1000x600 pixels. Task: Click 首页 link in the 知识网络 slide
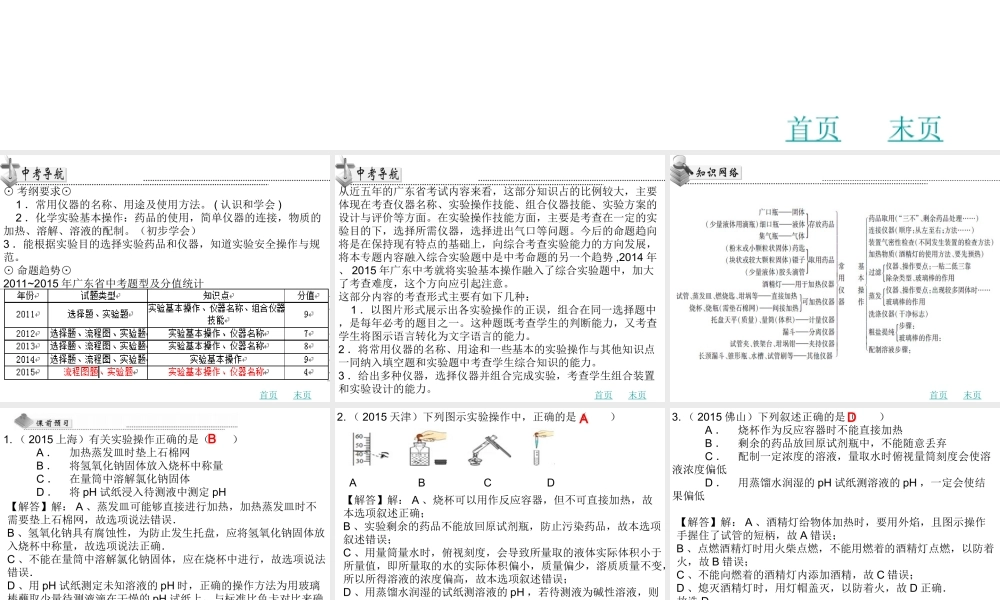(938, 395)
